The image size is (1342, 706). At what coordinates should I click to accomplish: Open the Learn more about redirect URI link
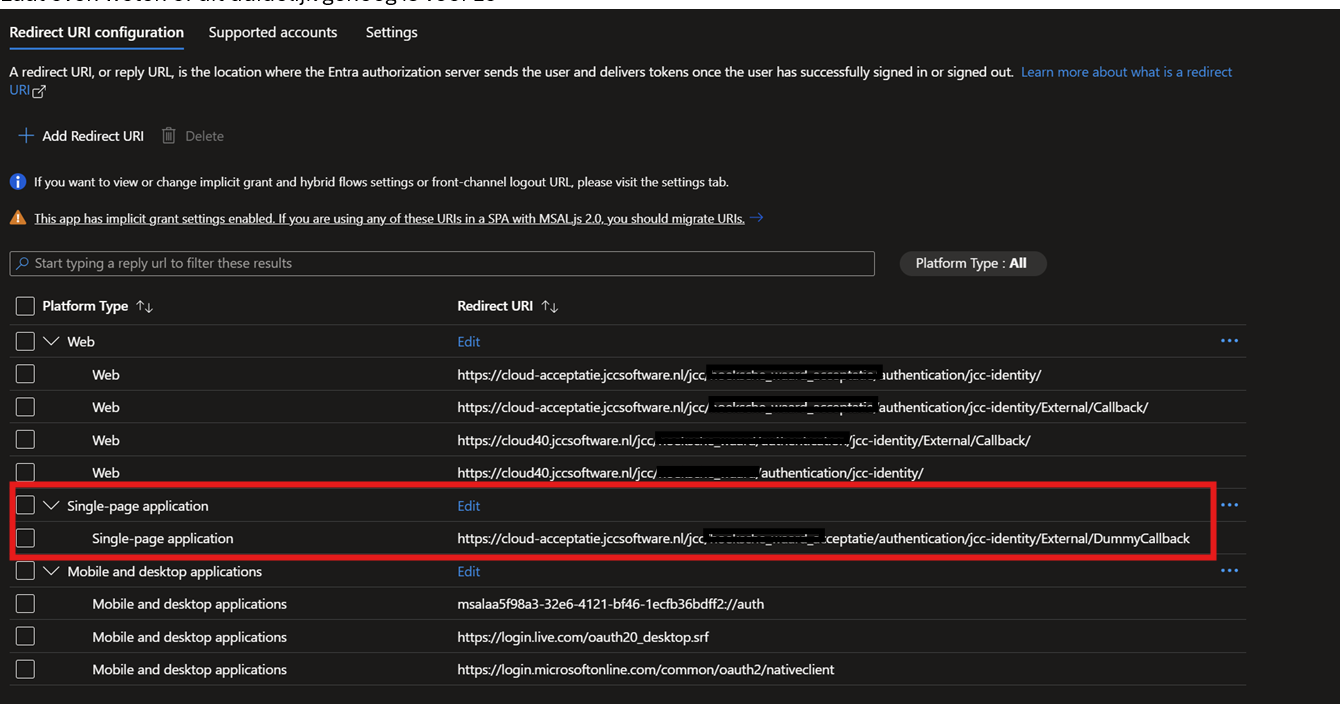tap(1126, 71)
